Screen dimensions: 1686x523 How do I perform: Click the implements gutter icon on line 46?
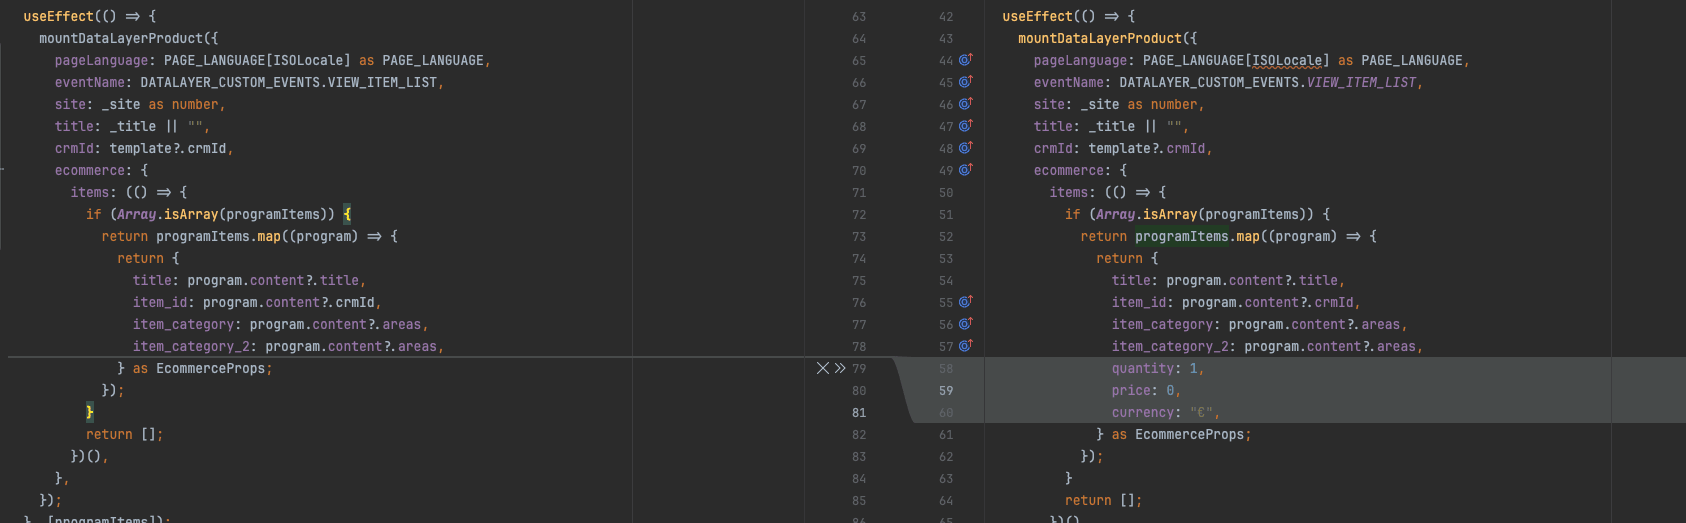coord(965,104)
